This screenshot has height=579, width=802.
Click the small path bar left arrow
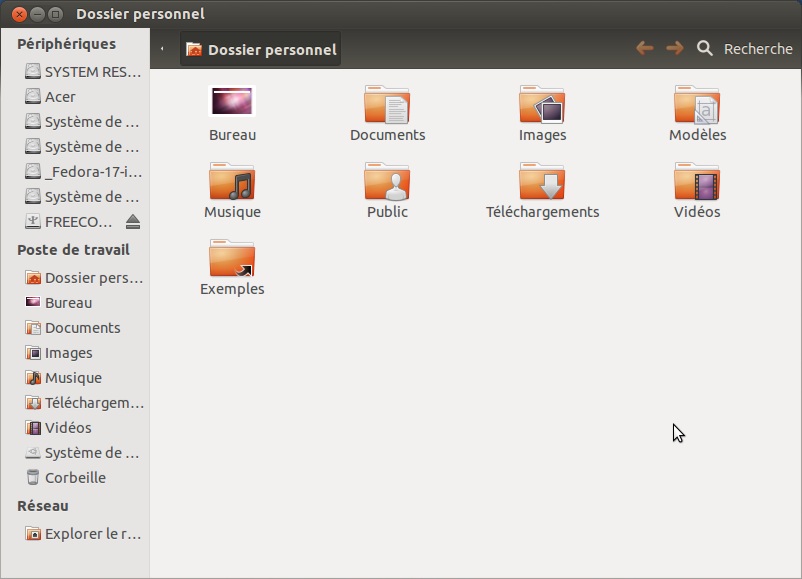coord(162,49)
